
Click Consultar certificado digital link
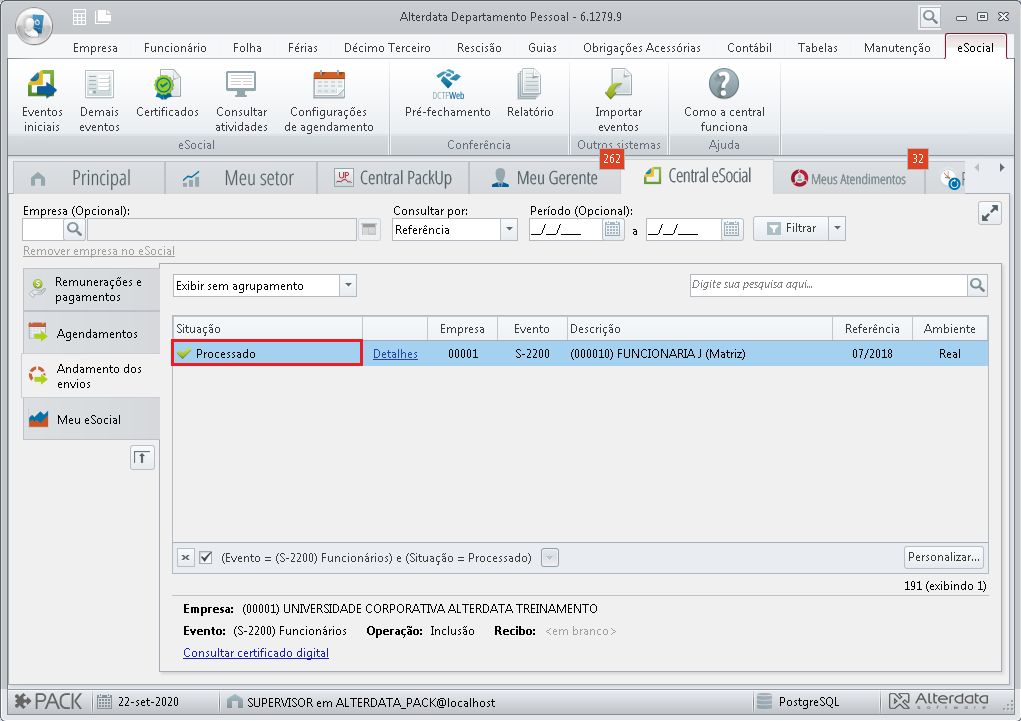coord(256,653)
